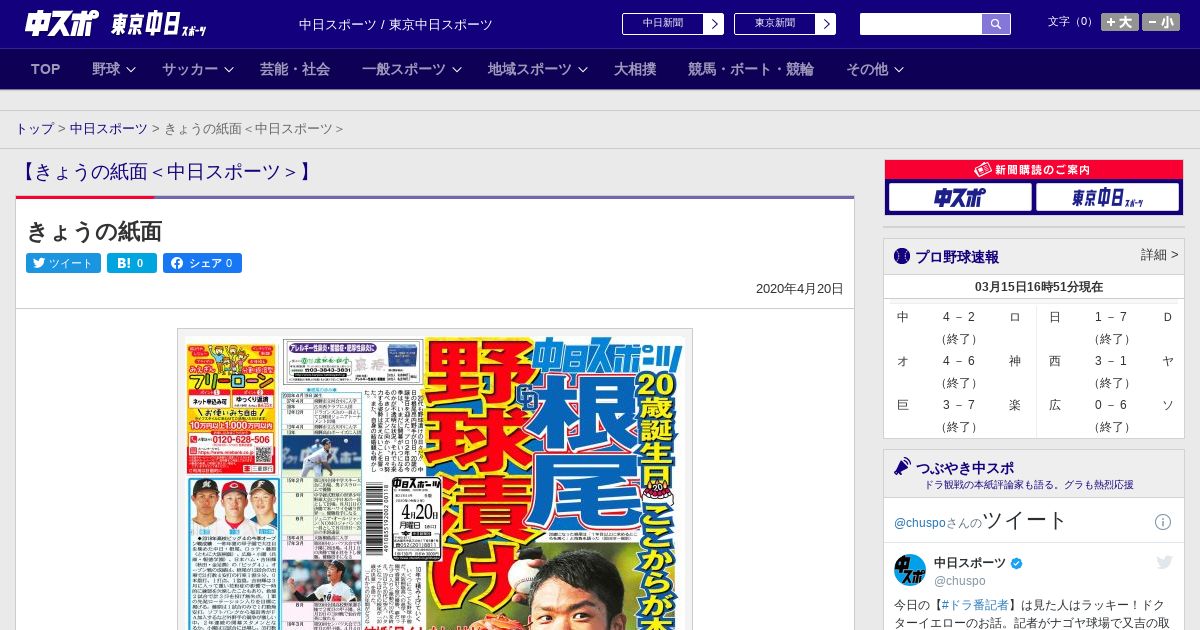The height and width of the screenshot is (630, 1200).
Task: Open 詳細 > link in プロ野球速報
Action: pos(1159,255)
